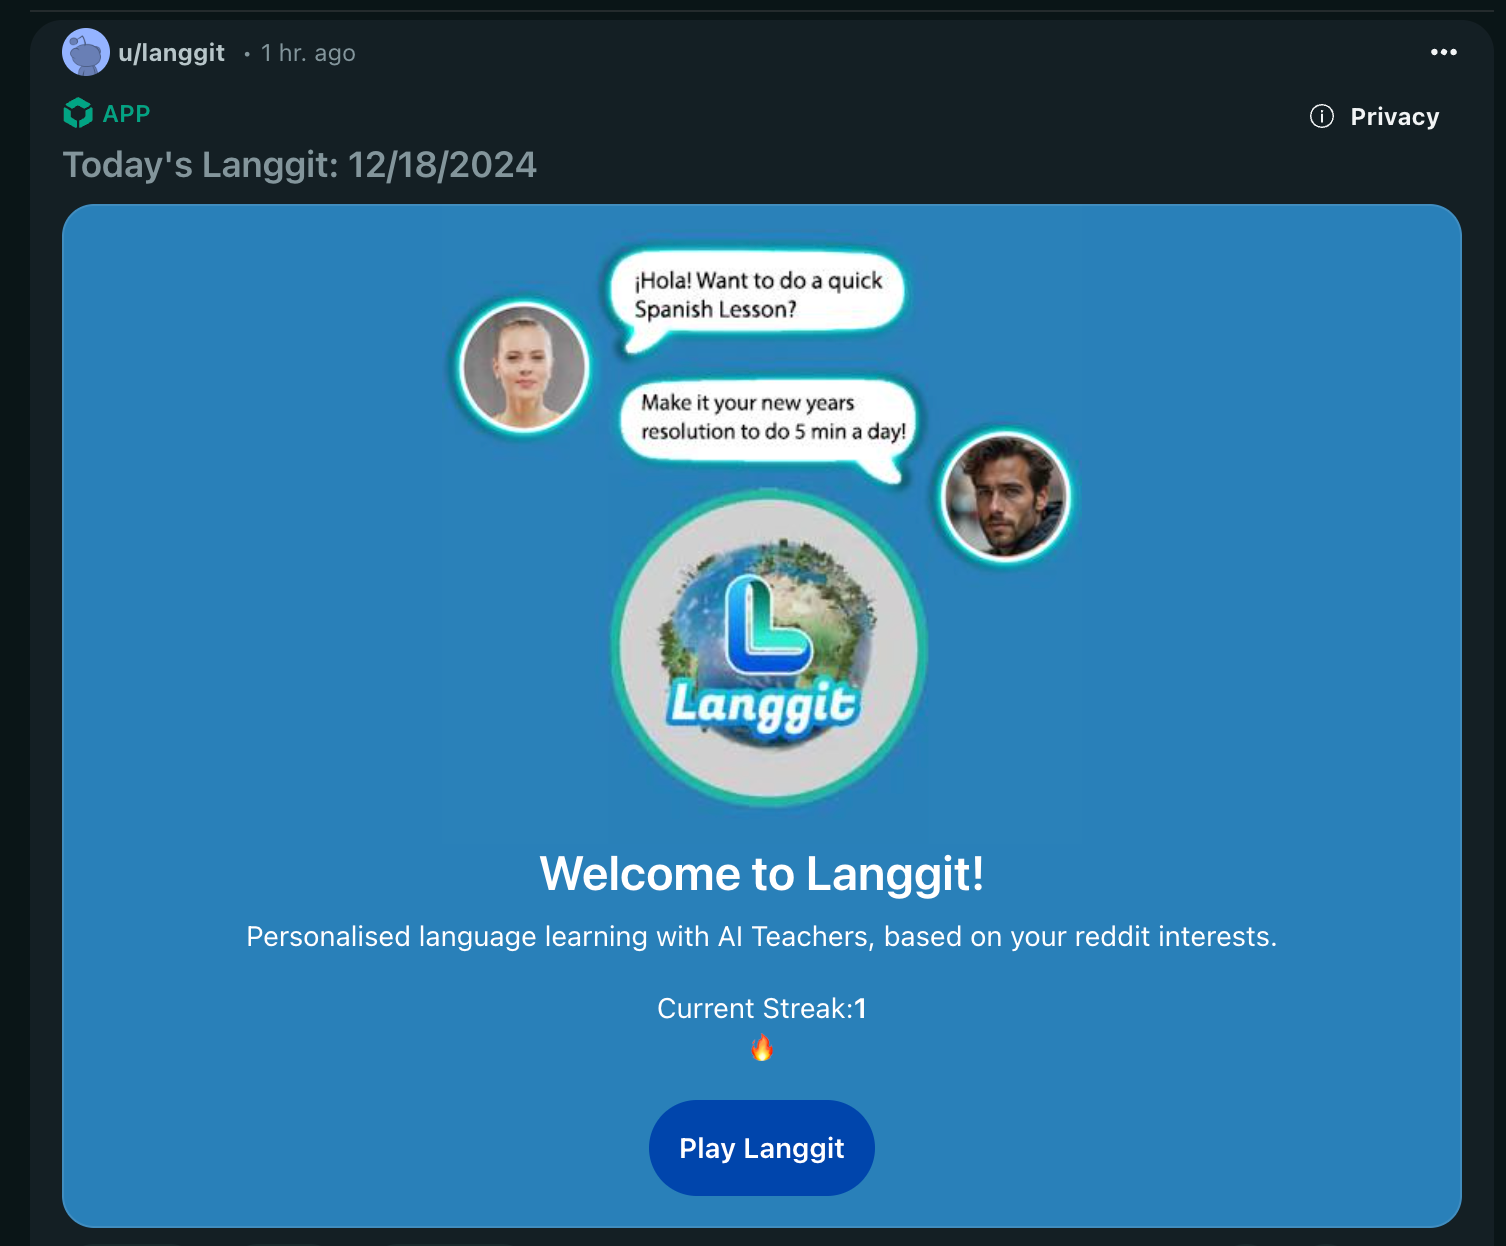1506x1246 pixels.
Task: Open the u/langgit user profile link
Action: click(171, 53)
